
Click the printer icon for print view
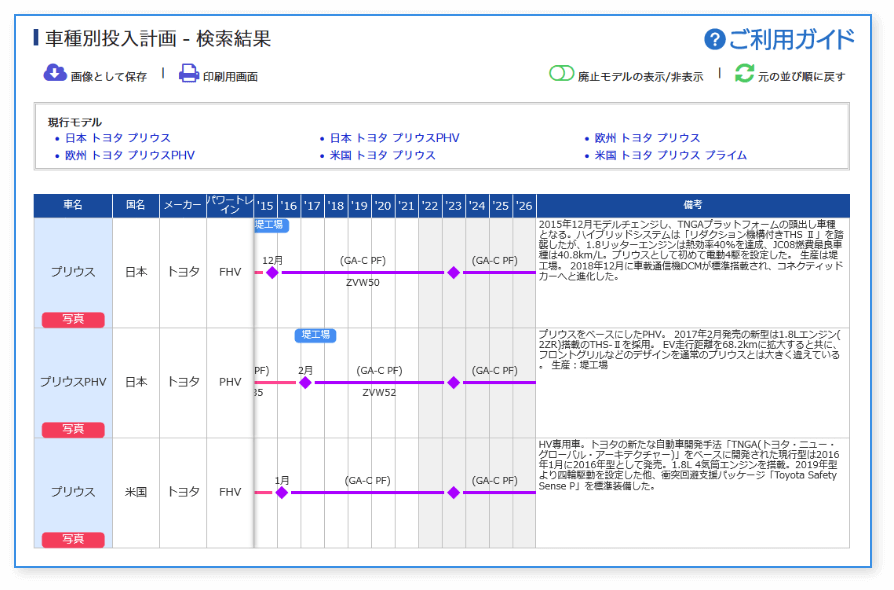point(189,74)
